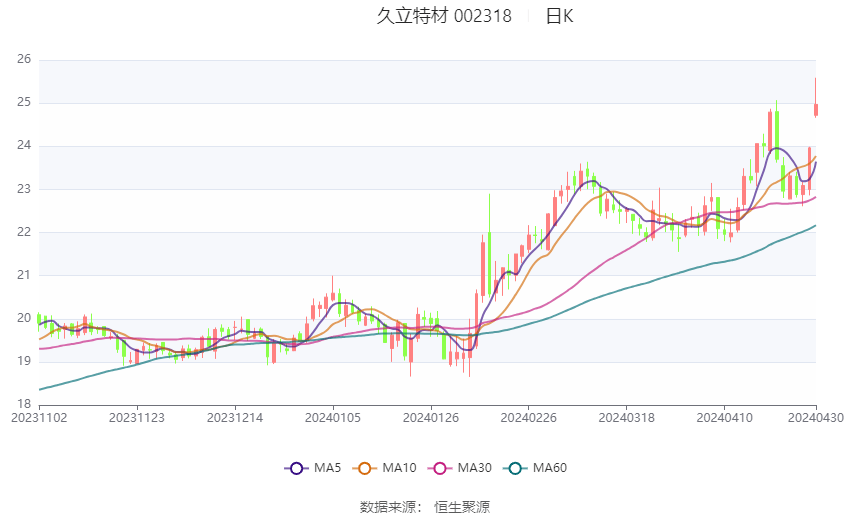Toggle the MA60 legend marker
The image size is (850, 517).
pyautogui.click(x=516, y=468)
